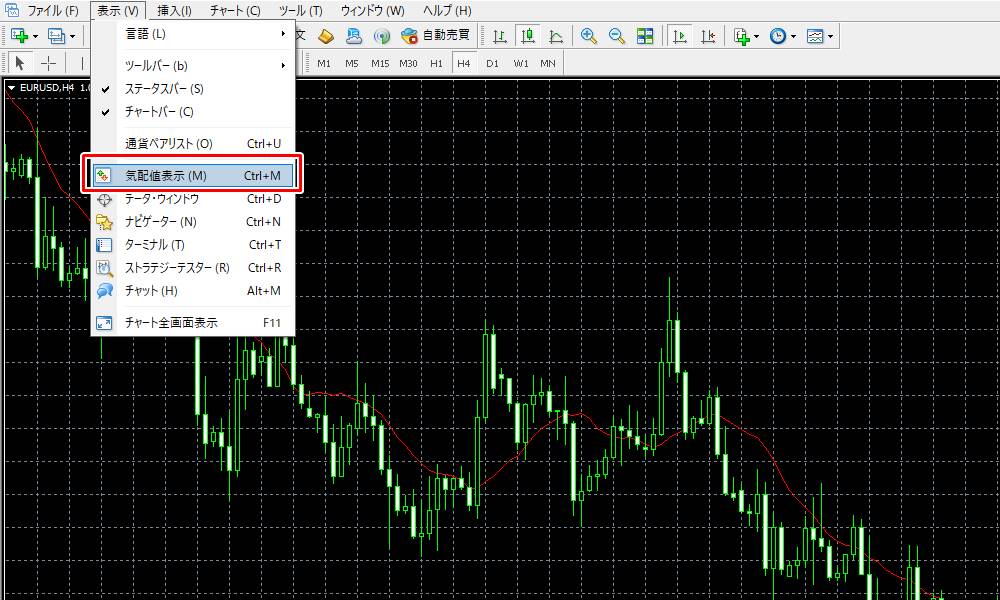Click the zoom in magnifier icon
The height and width of the screenshot is (600, 1000).
(589, 36)
